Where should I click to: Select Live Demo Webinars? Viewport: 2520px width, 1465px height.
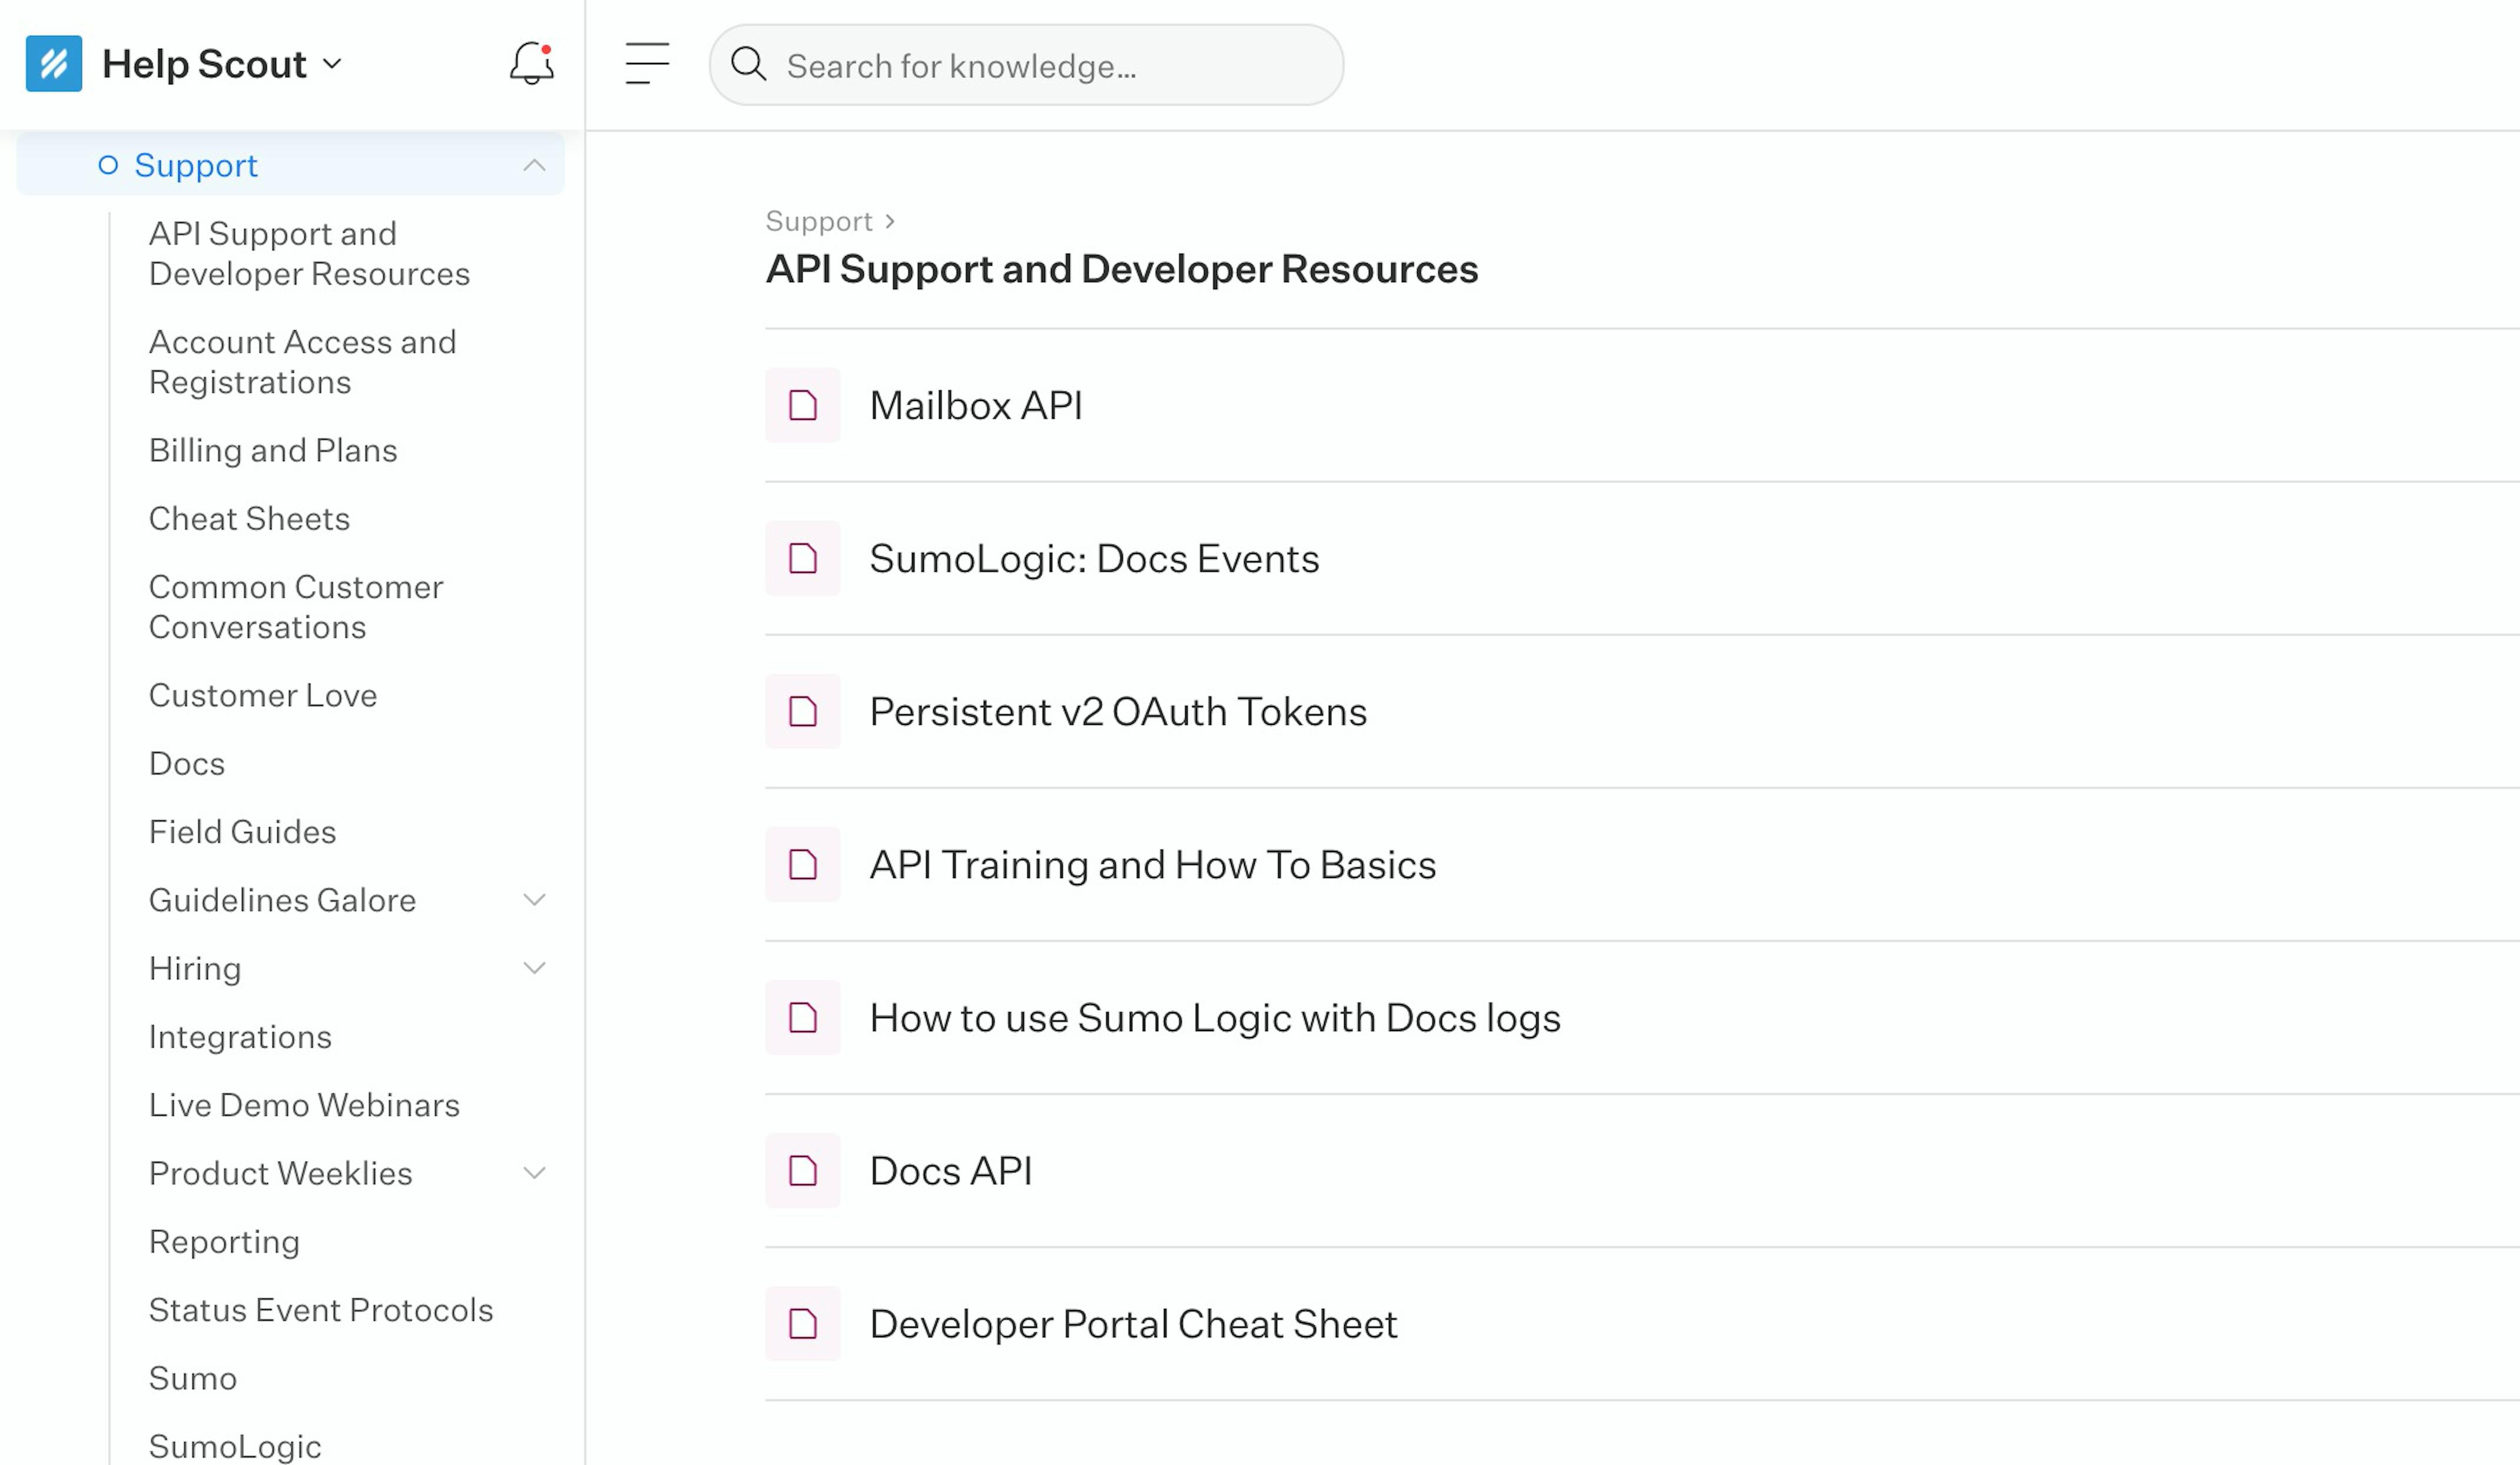pyautogui.click(x=304, y=1105)
